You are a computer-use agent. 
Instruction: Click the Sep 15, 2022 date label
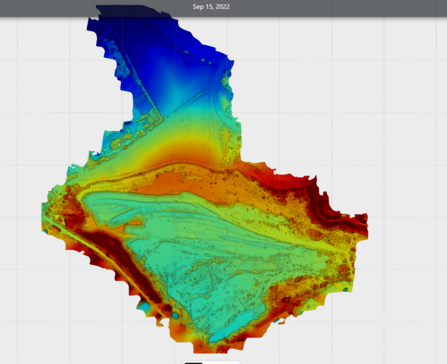[211, 7]
